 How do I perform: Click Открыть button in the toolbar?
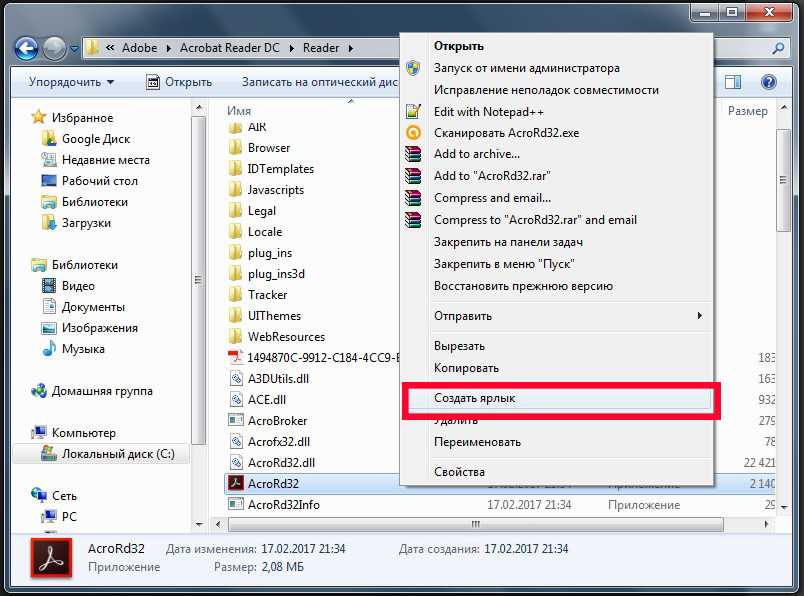pyautogui.click(x=178, y=82)
